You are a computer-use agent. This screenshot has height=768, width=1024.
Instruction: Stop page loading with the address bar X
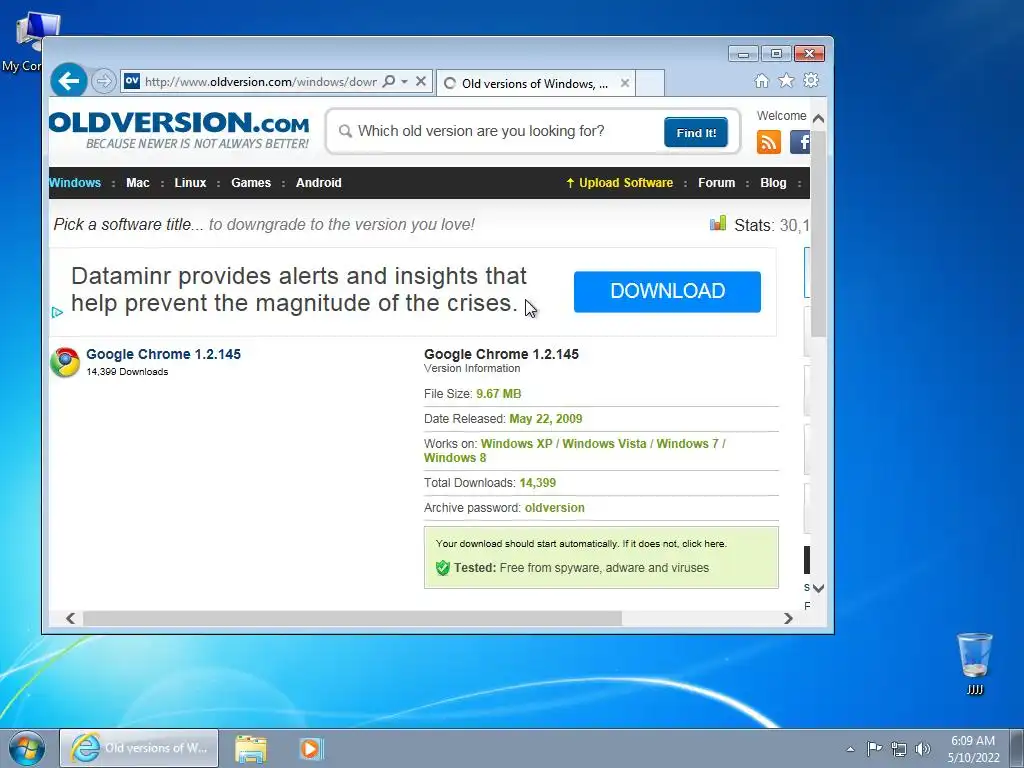click(421, 81)
